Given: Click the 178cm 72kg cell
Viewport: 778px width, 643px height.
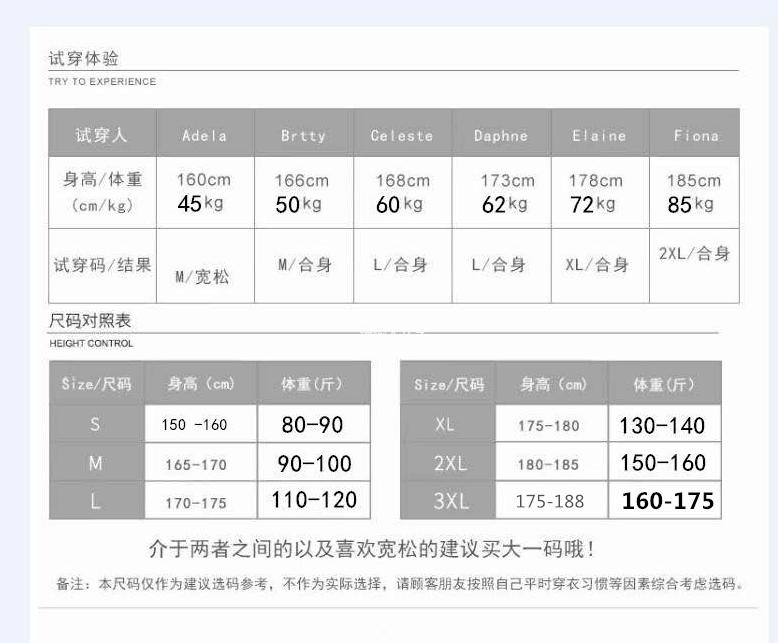Looking at the screenshot, I should [600, 193].
